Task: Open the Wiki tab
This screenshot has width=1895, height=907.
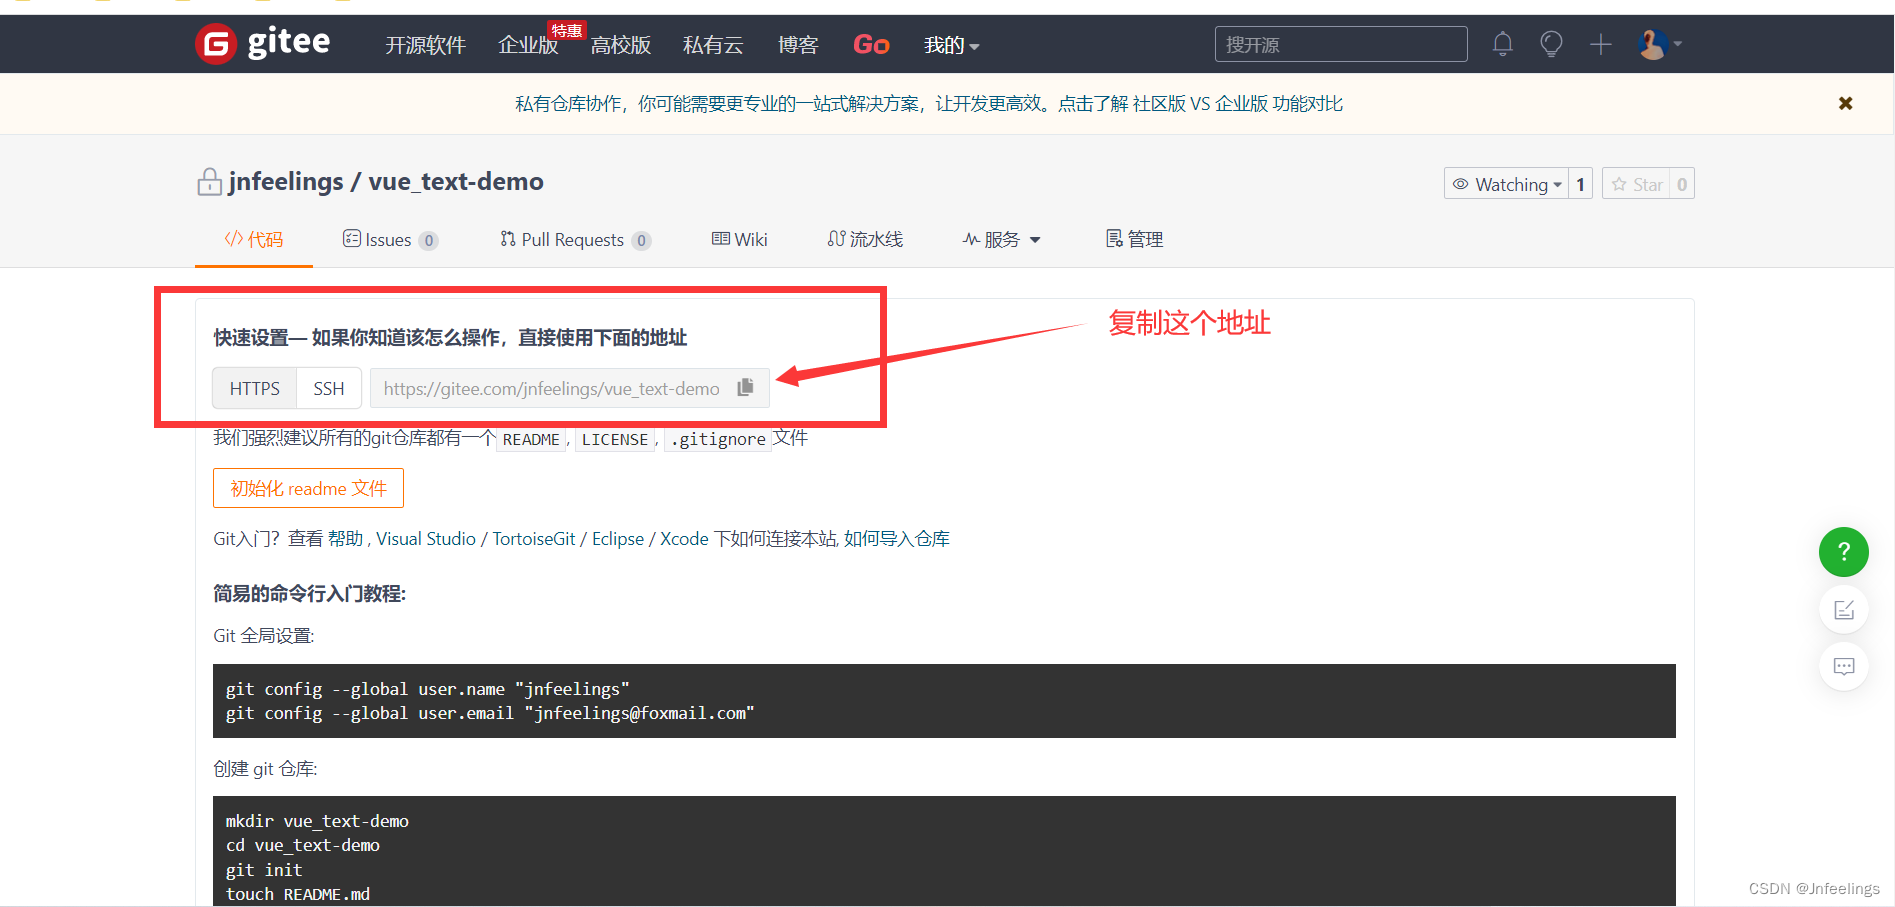Action: [x=740, y=239]
